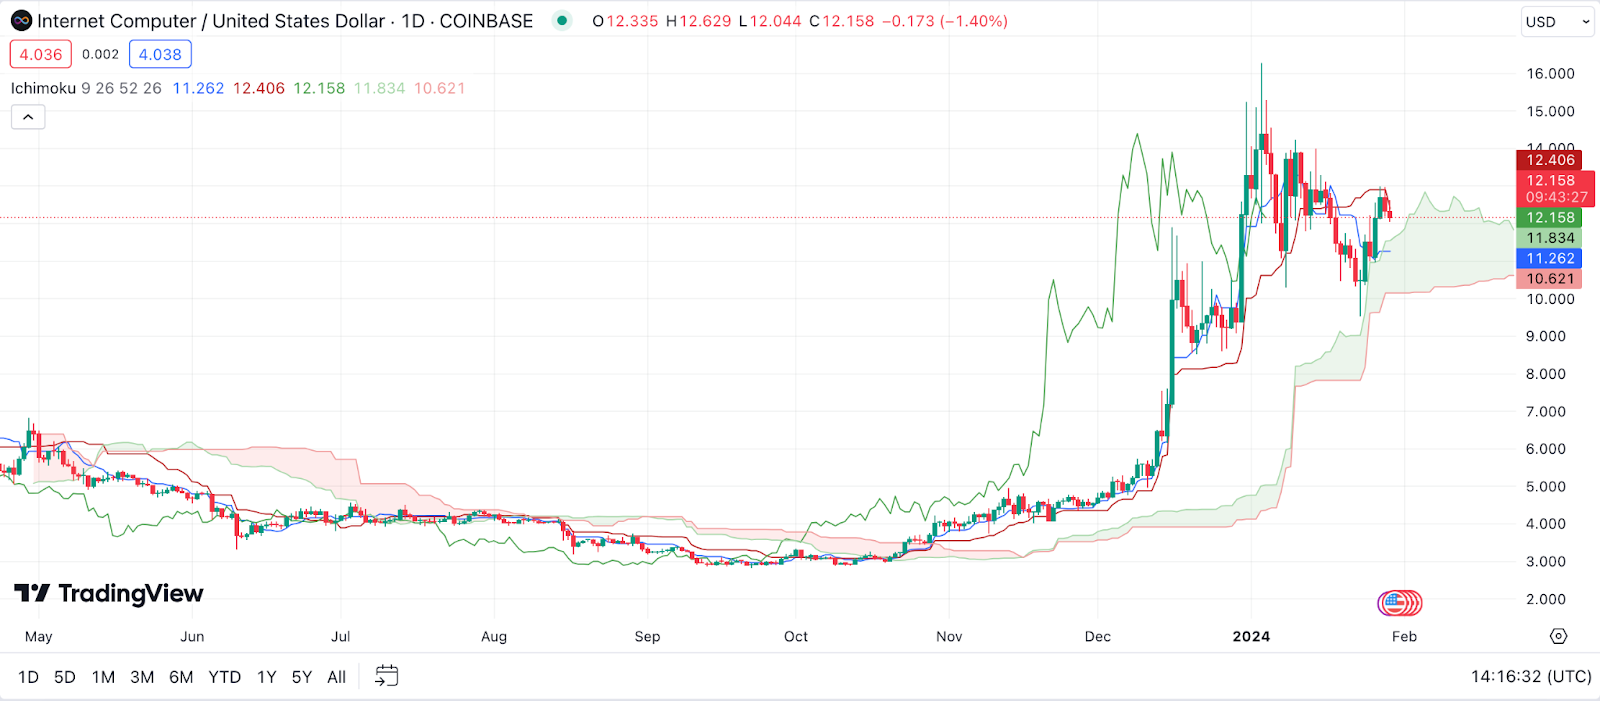
Task: Click the 11.262 blue price label on axis
Action: tap(1549, 258)
